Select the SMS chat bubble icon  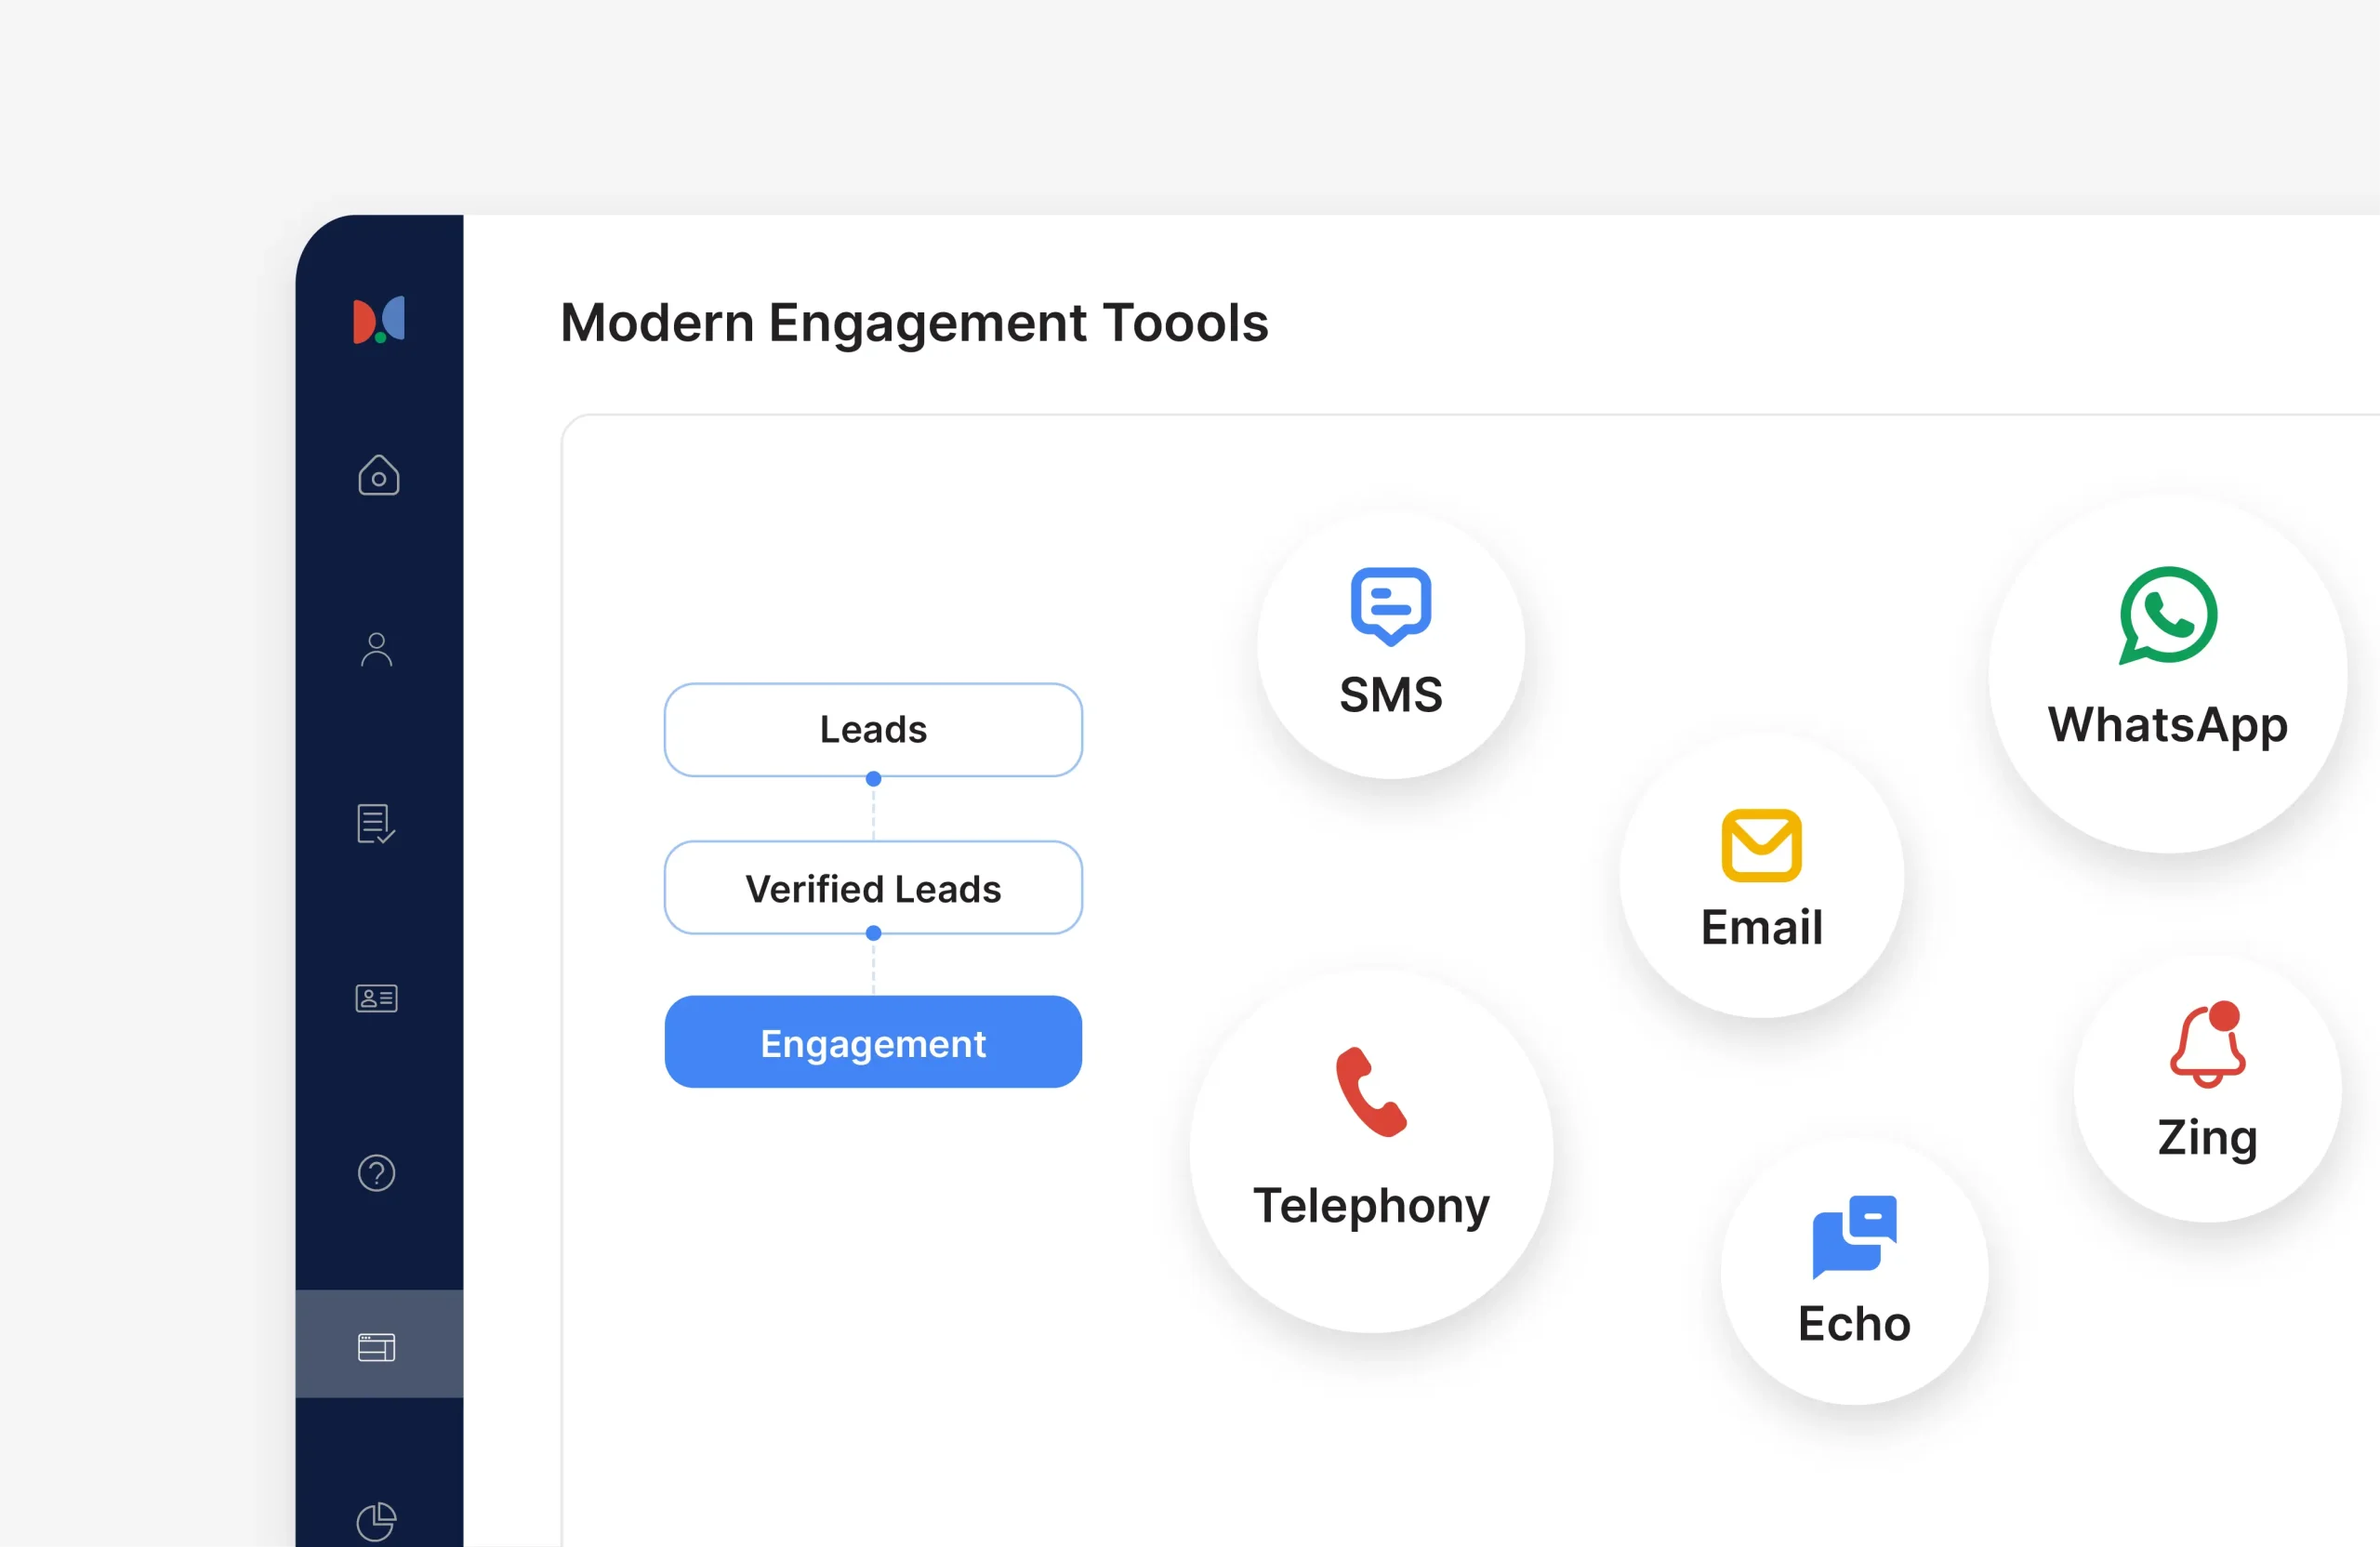(x=1389, y=605)
